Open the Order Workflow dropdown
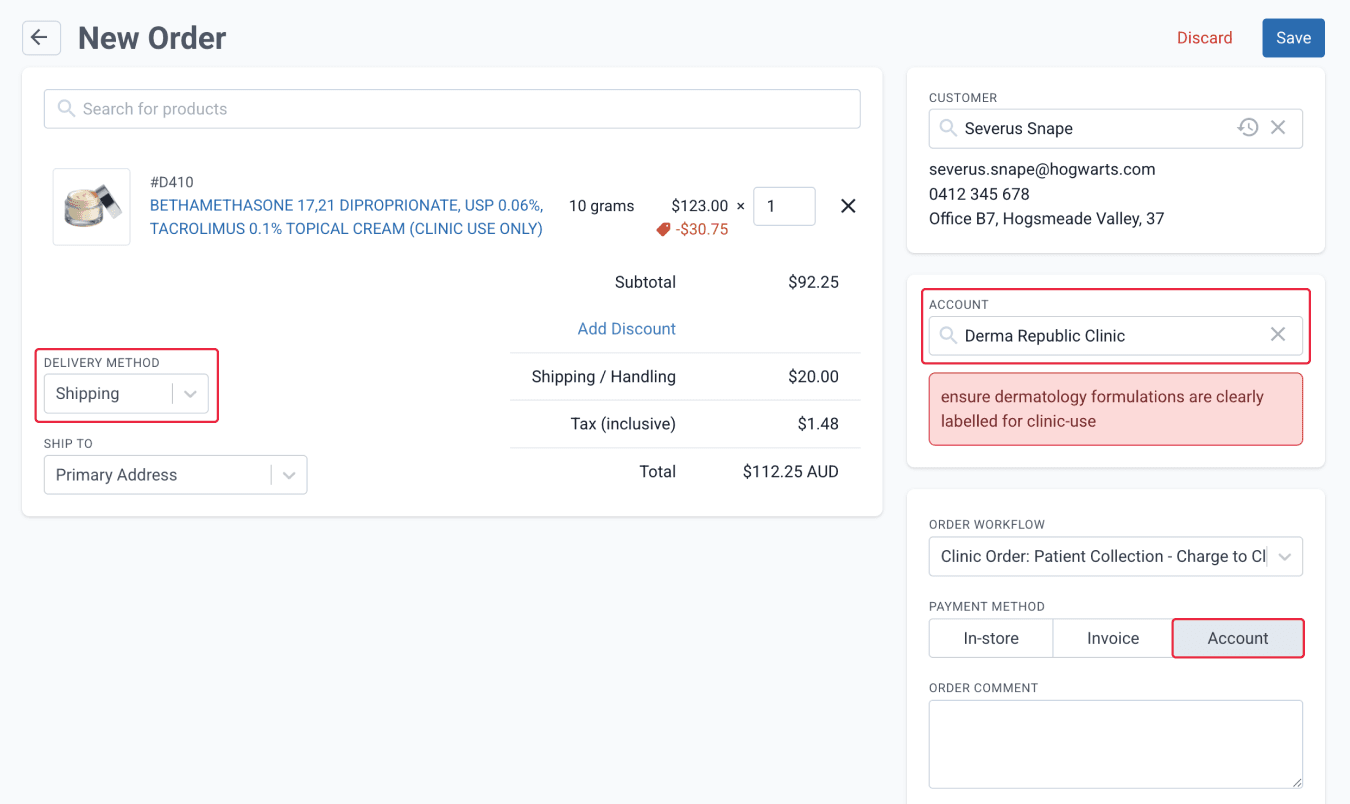This screenshot has height=804, width=1350. click(x=1116, y=556)
